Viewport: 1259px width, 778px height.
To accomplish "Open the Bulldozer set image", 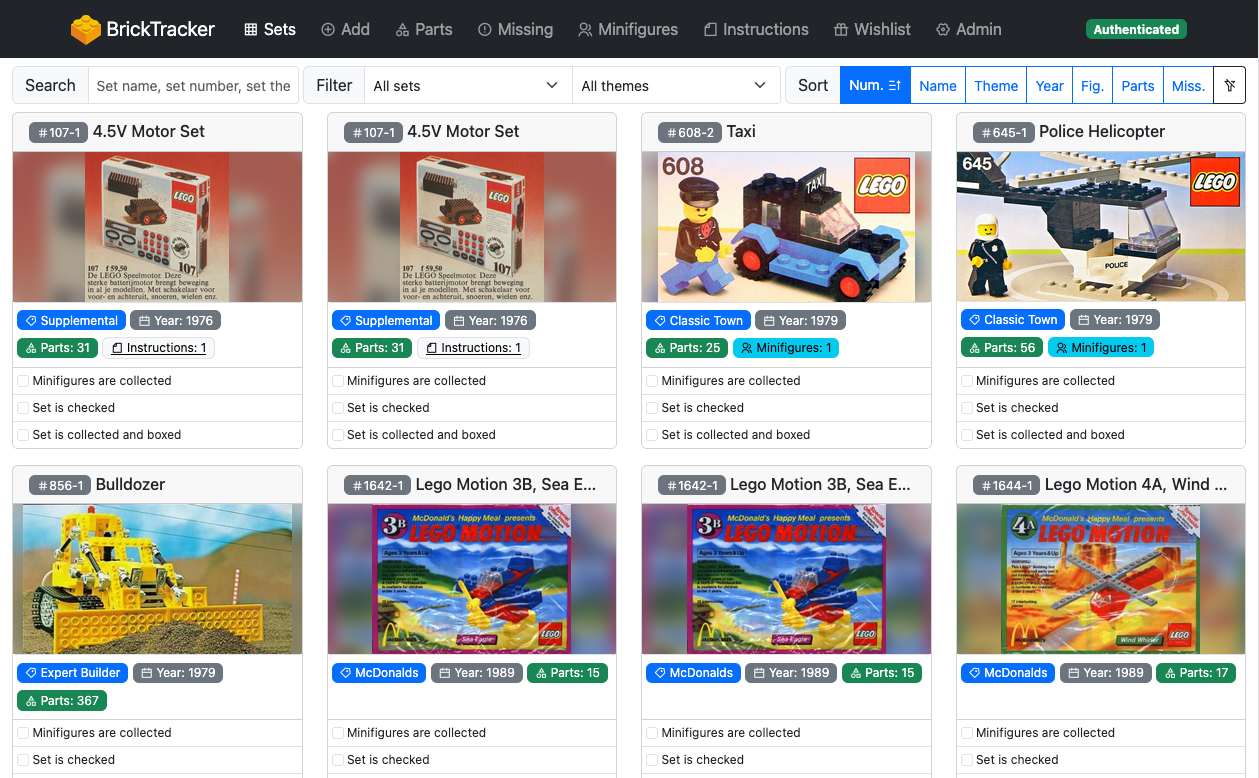I will pos(157,579).
